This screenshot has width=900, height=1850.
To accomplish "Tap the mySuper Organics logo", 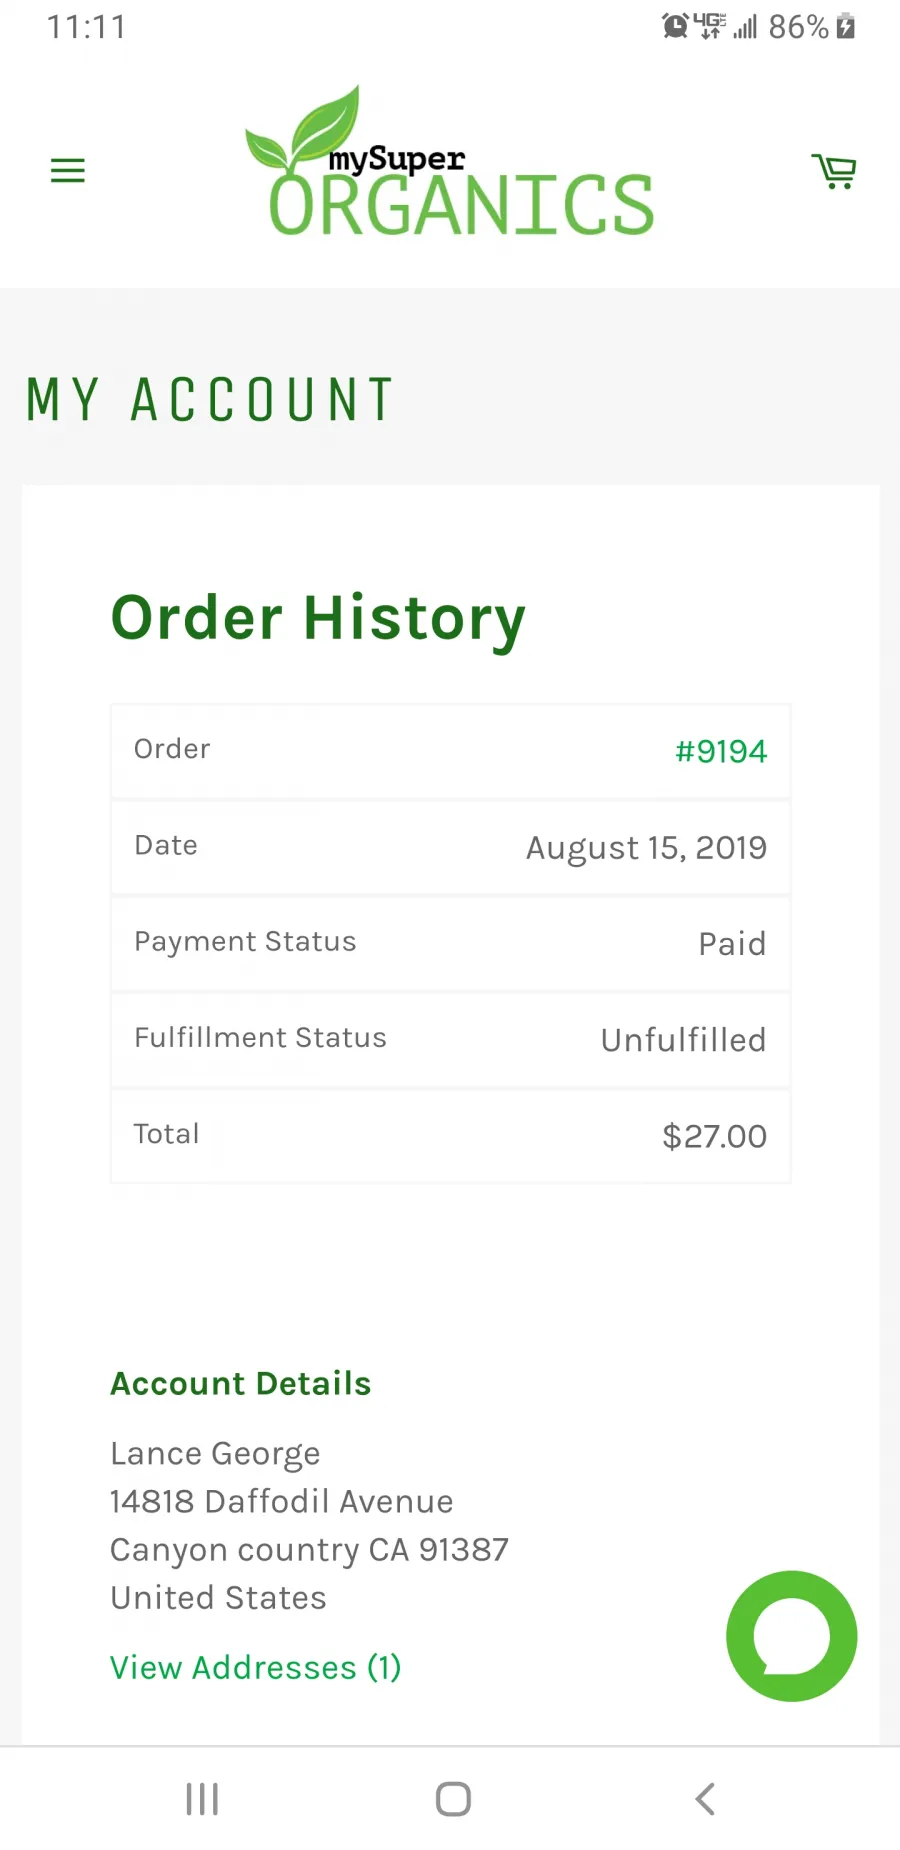I will point(450,163).
